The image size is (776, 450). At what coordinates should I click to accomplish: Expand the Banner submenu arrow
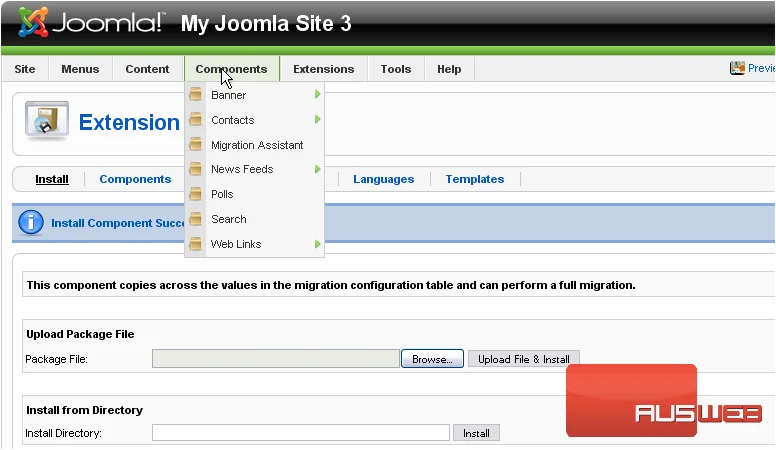tap(317, 94)
